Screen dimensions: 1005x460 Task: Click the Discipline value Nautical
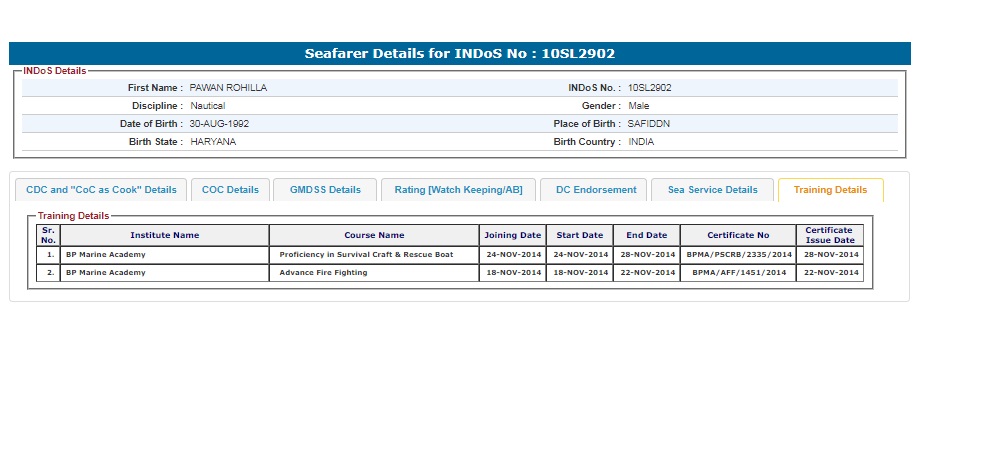pos(208,106)
